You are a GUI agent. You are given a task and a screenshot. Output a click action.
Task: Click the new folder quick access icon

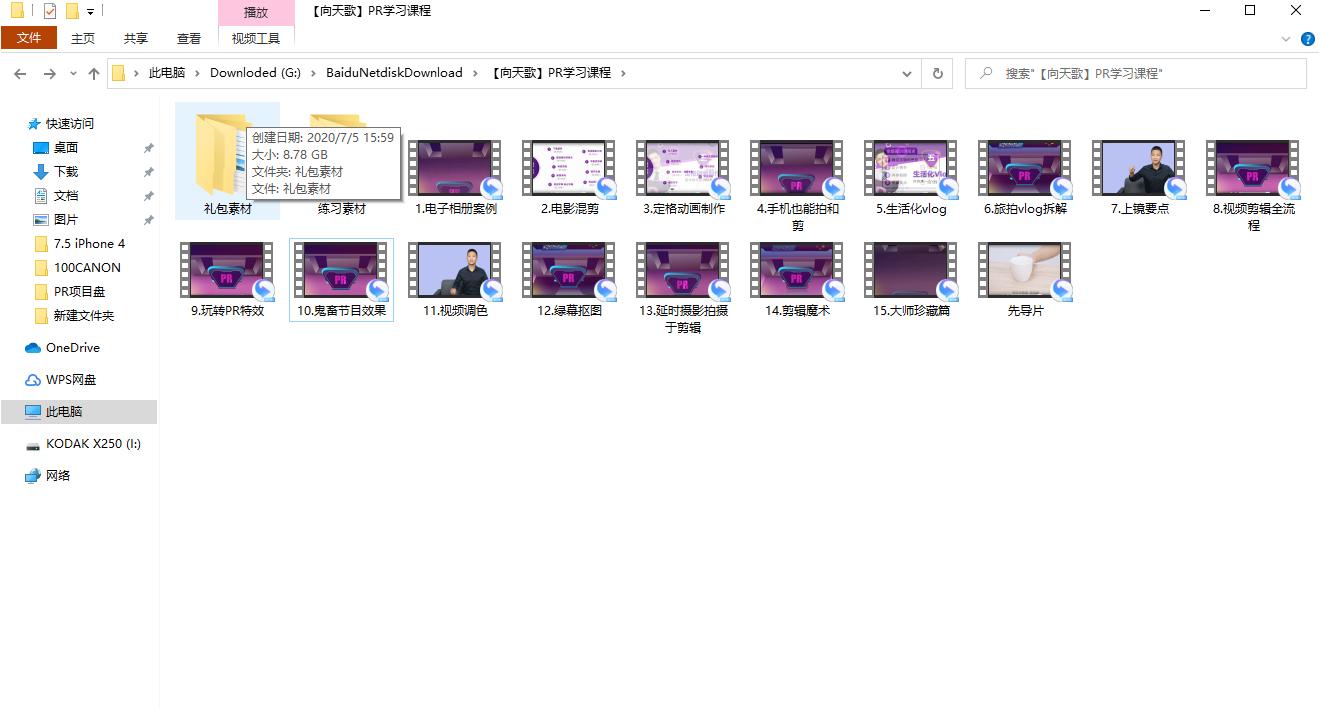[72, 12]
